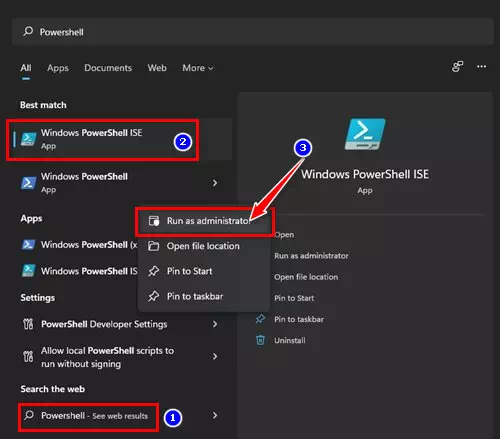This screenshot has height=439, width=500.
Task: Click the Powershell search input field
Action: (x=253, y=32)
